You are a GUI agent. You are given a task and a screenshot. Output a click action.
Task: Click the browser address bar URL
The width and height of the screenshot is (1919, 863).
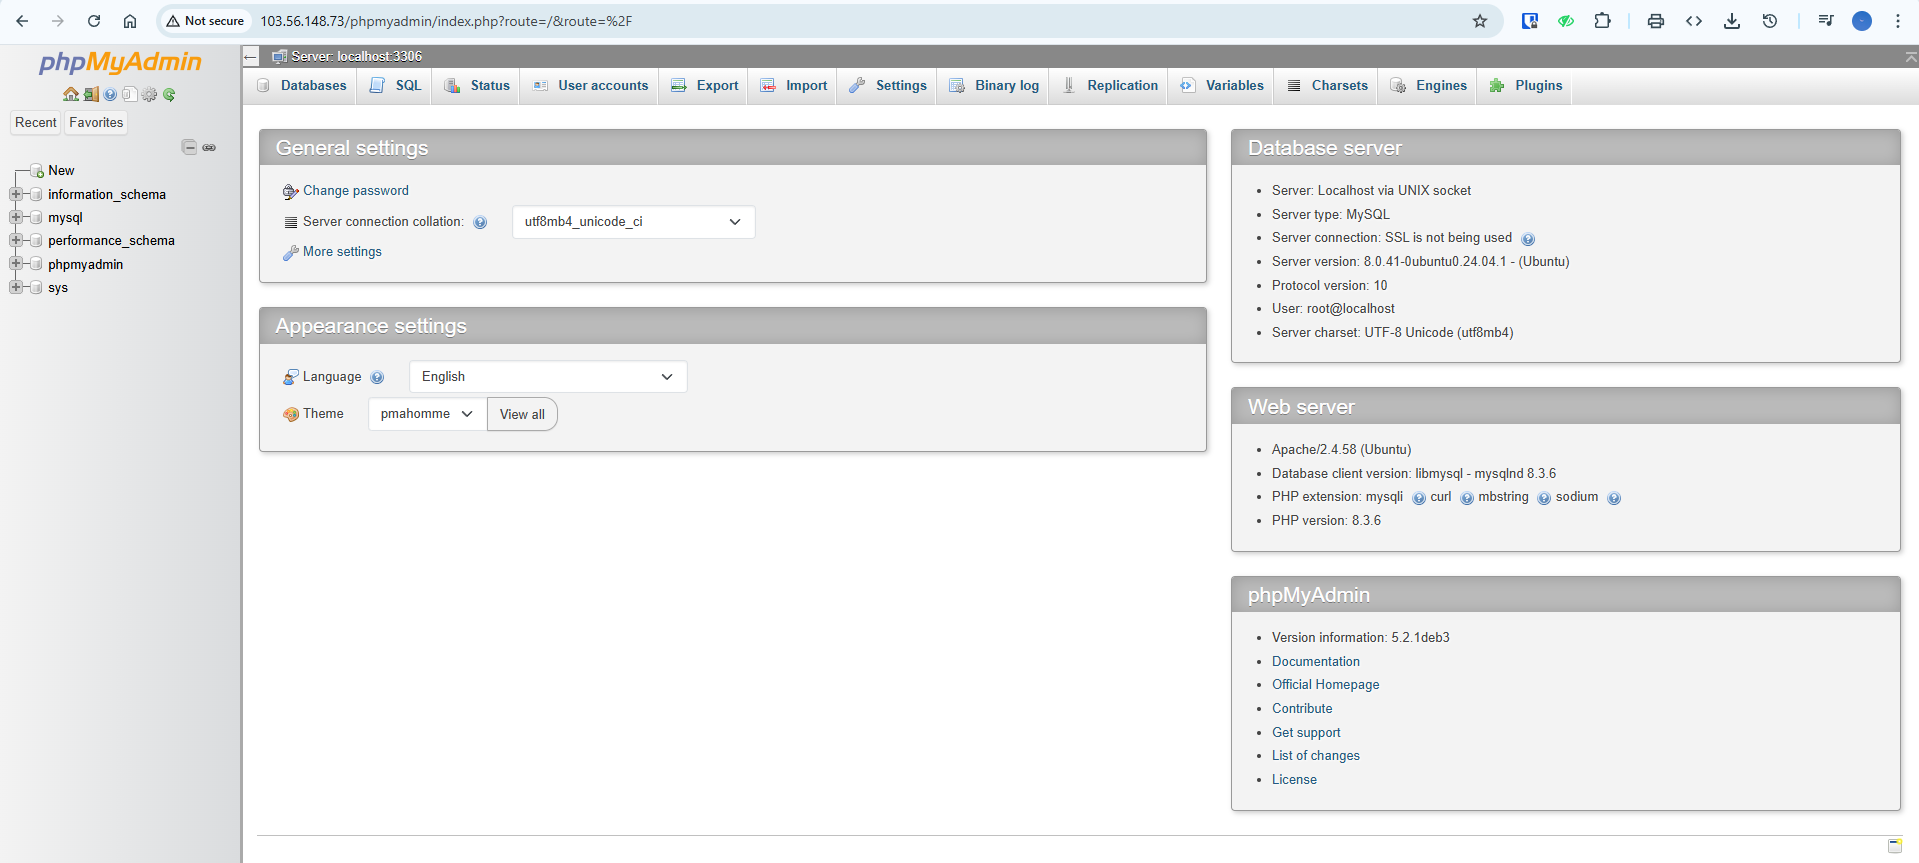coord(446,21)
